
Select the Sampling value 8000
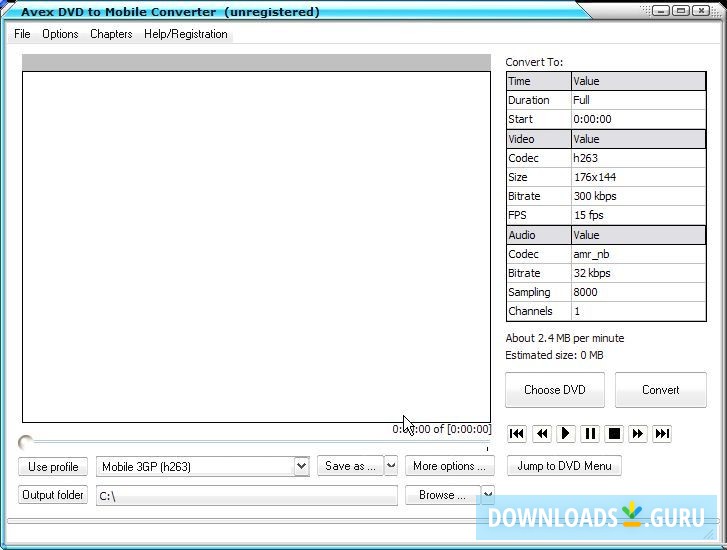click(638, 292)
